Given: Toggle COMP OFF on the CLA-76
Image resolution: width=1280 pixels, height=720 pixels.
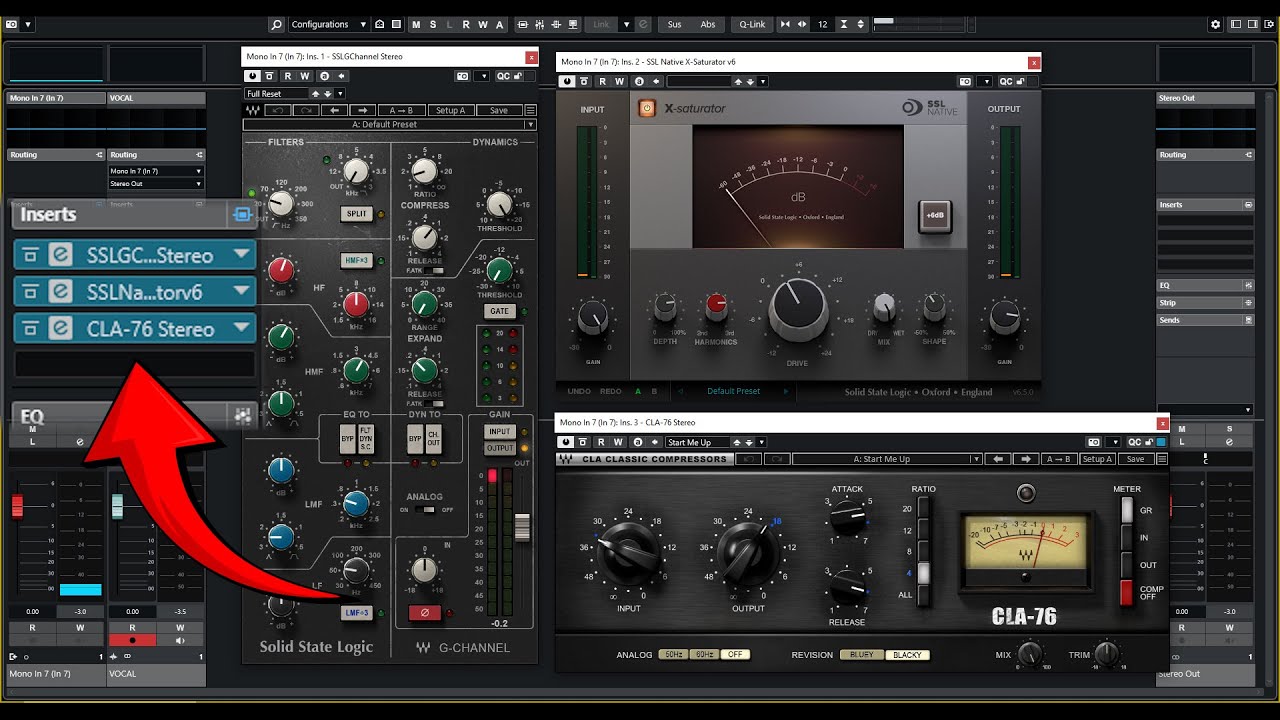Looking at the screenshot, I should point(1127,592).
